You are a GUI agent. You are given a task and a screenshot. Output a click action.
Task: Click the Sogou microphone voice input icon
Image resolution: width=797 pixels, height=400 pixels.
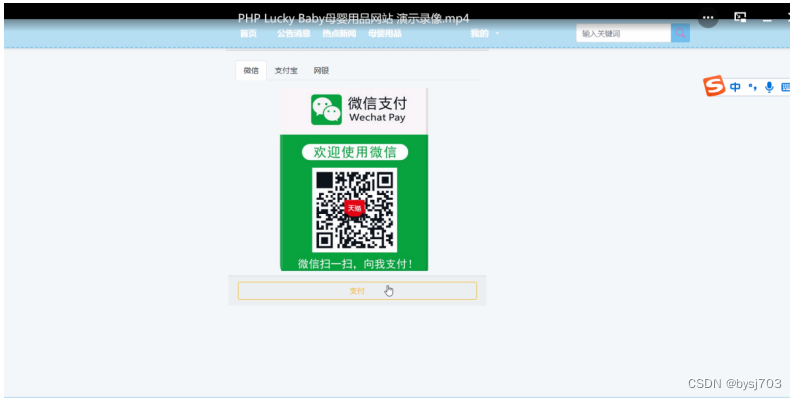[769, 87]
